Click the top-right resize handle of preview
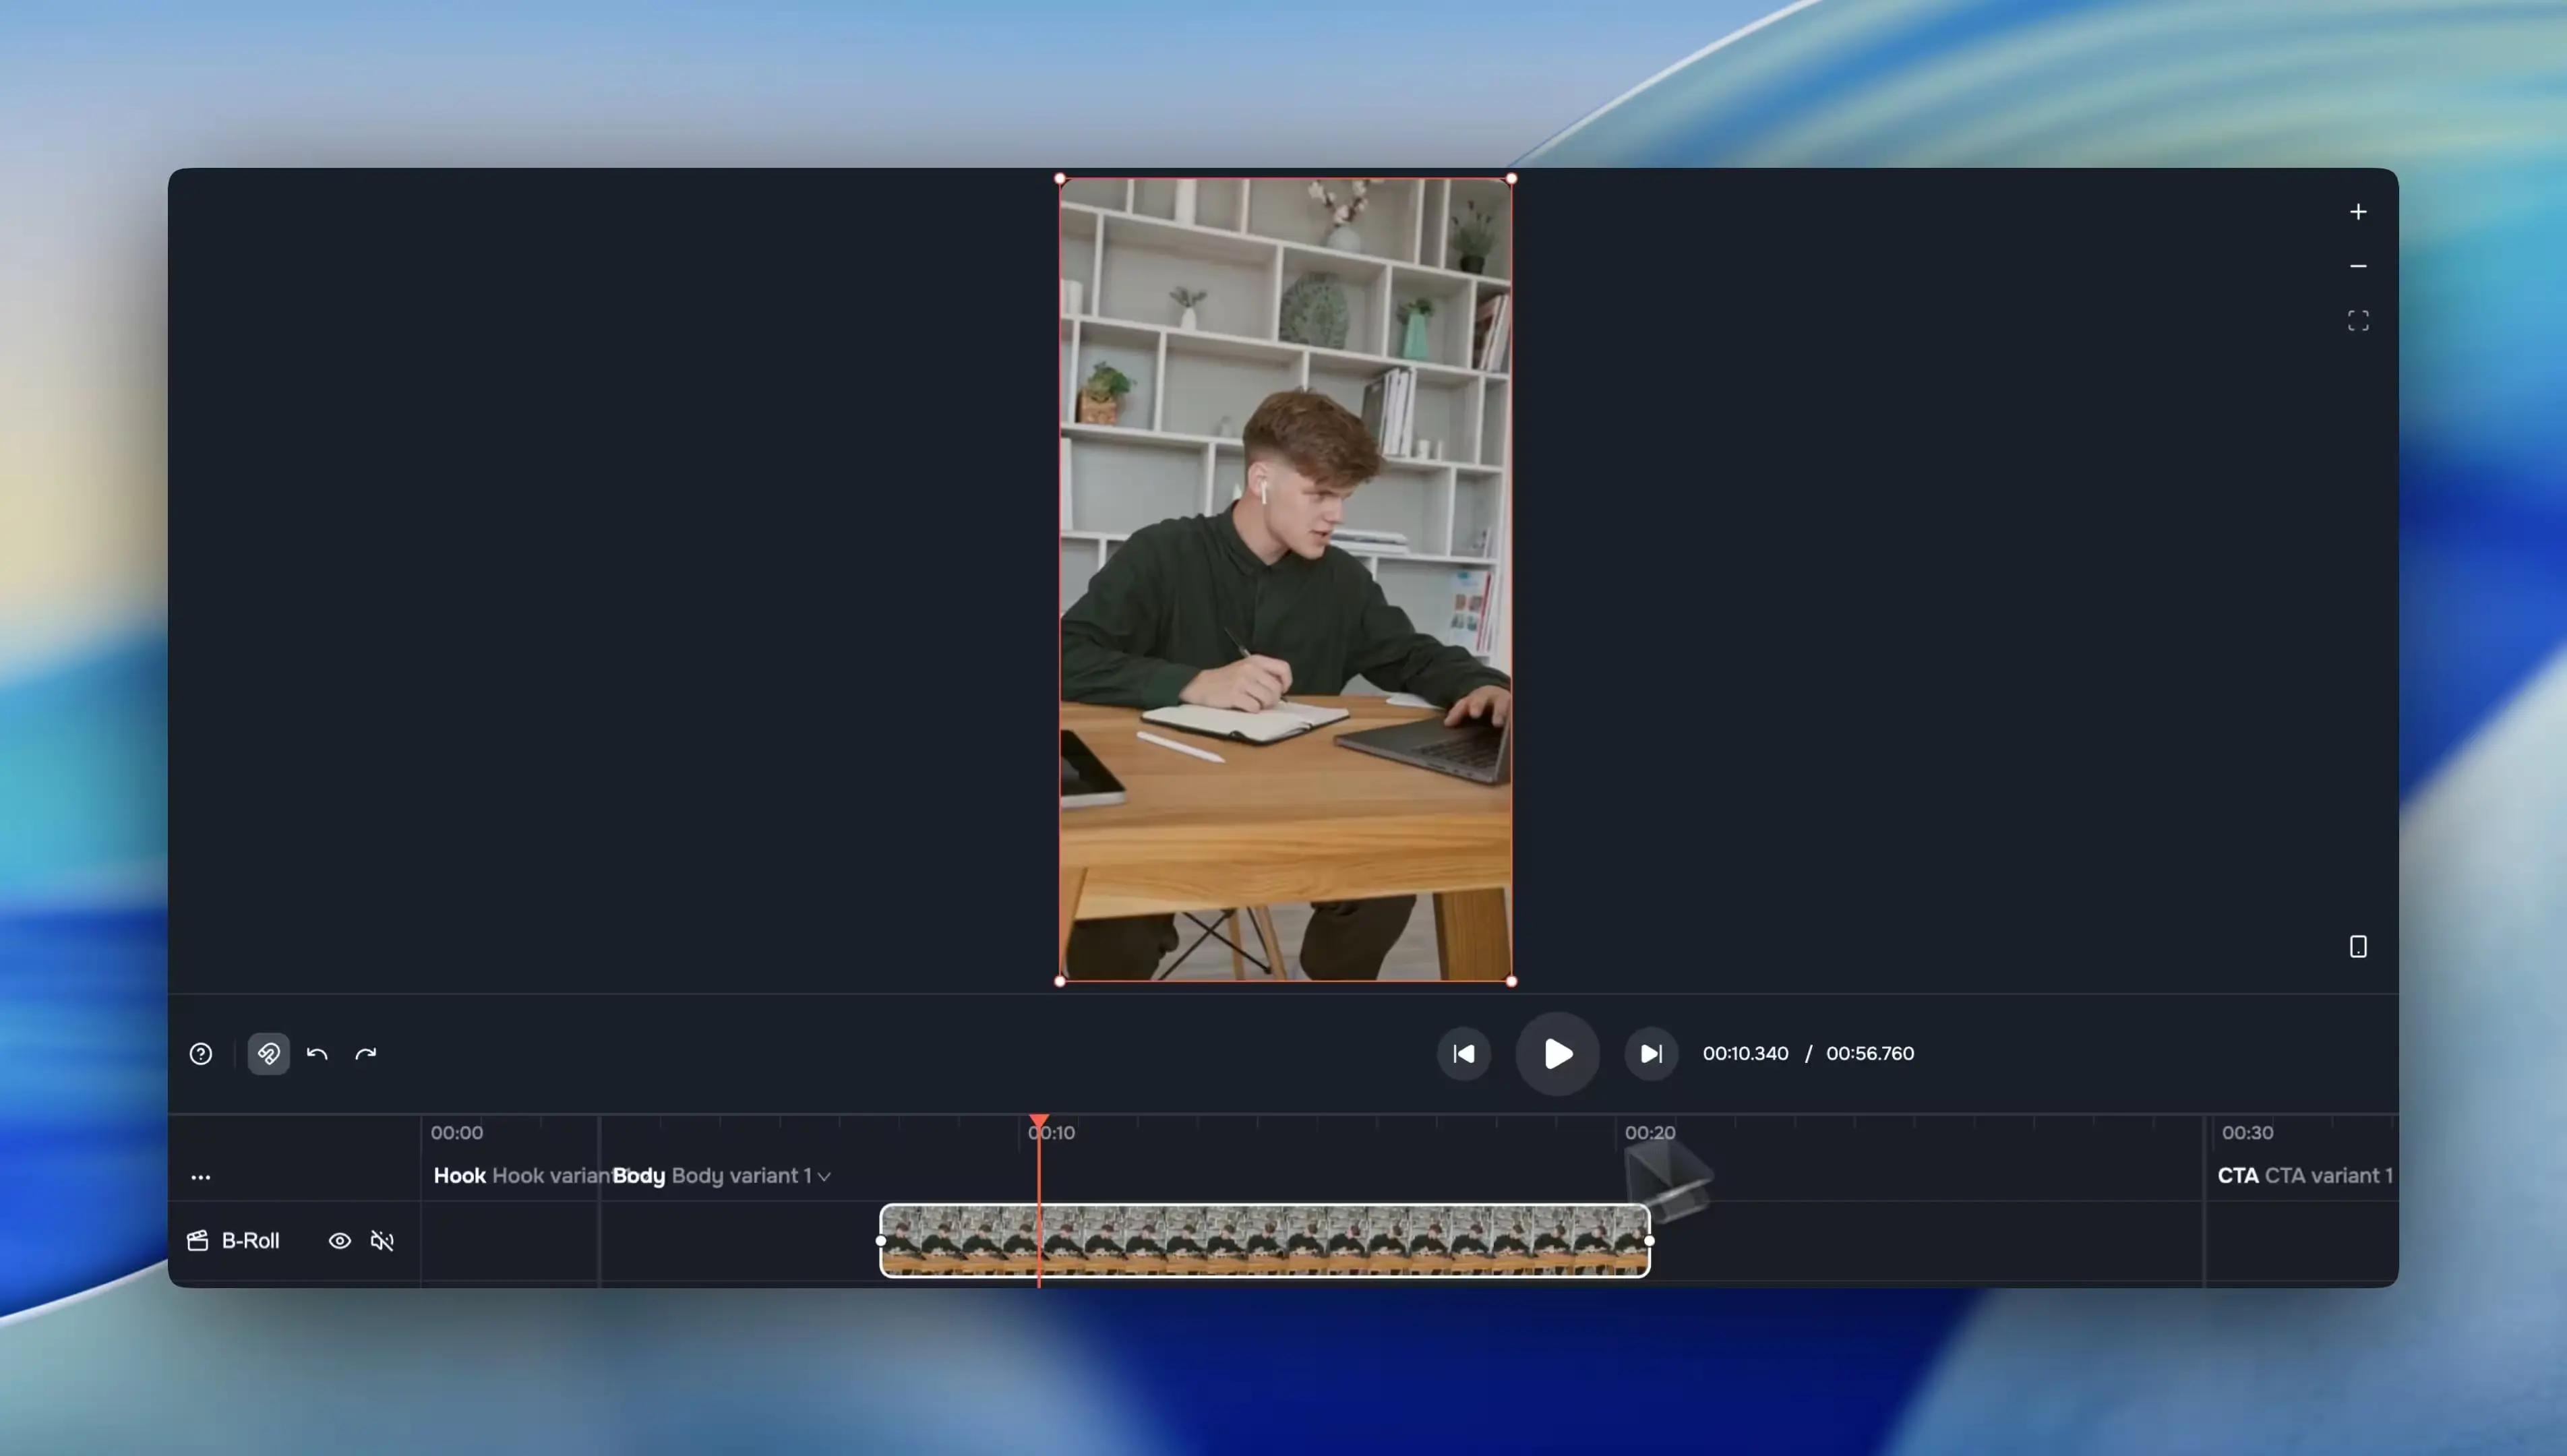This screenshot has height=1456, width=2567. [1511, 179]
